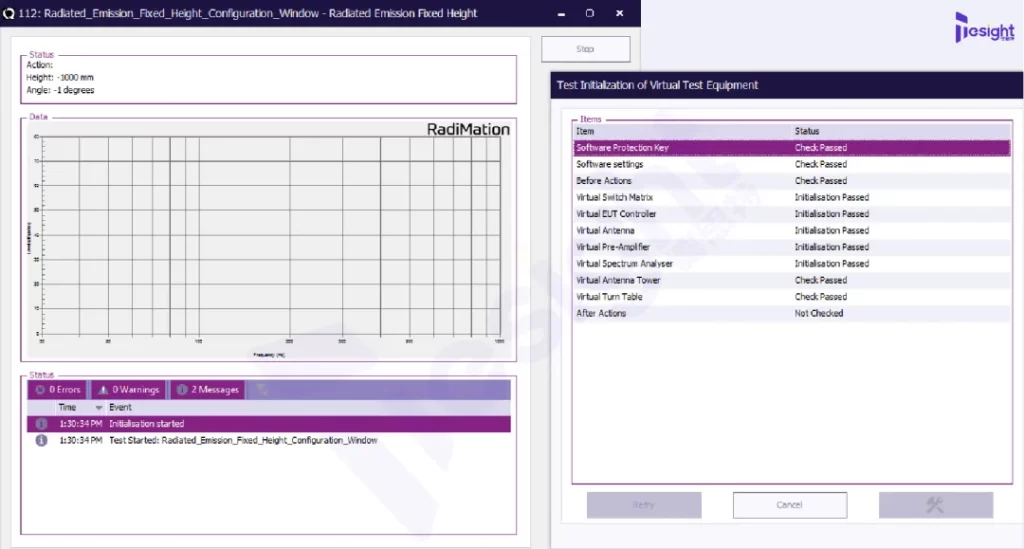Minimize the Radiated Emission window
The height and width of the screenshot is (549, 1024).
[561, 13]
